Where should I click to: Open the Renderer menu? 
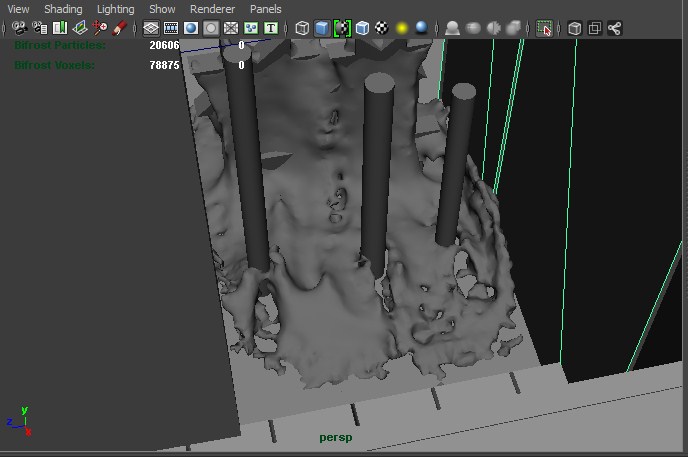click(x=212, y=9)
